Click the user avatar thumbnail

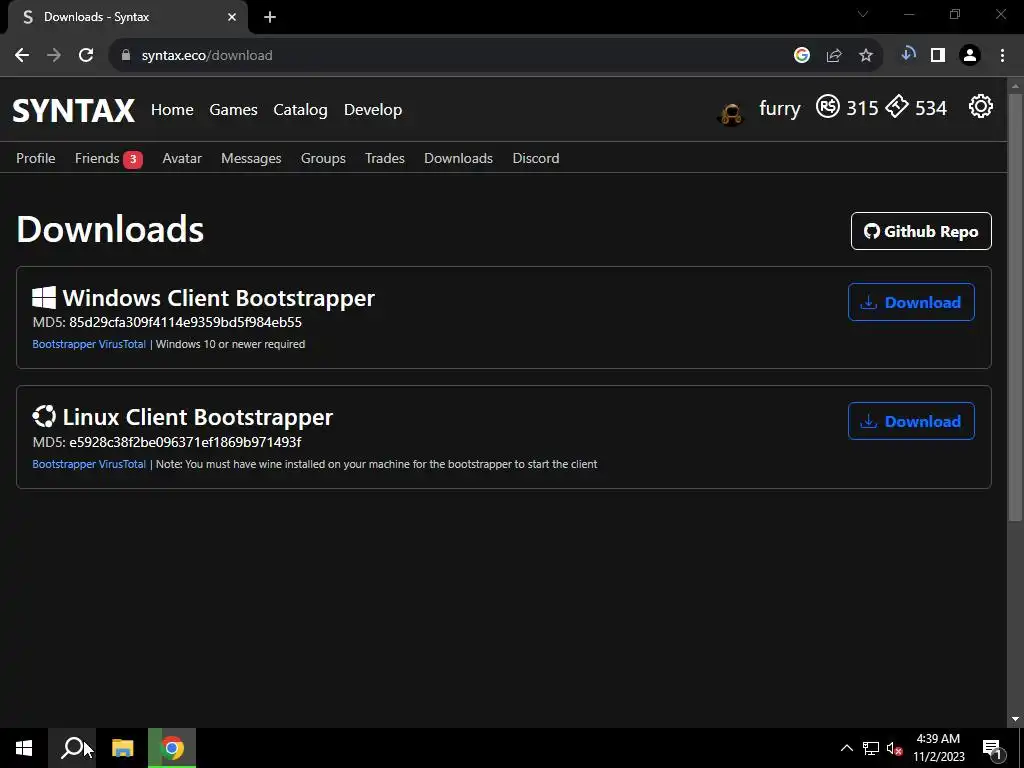(731, 113)
